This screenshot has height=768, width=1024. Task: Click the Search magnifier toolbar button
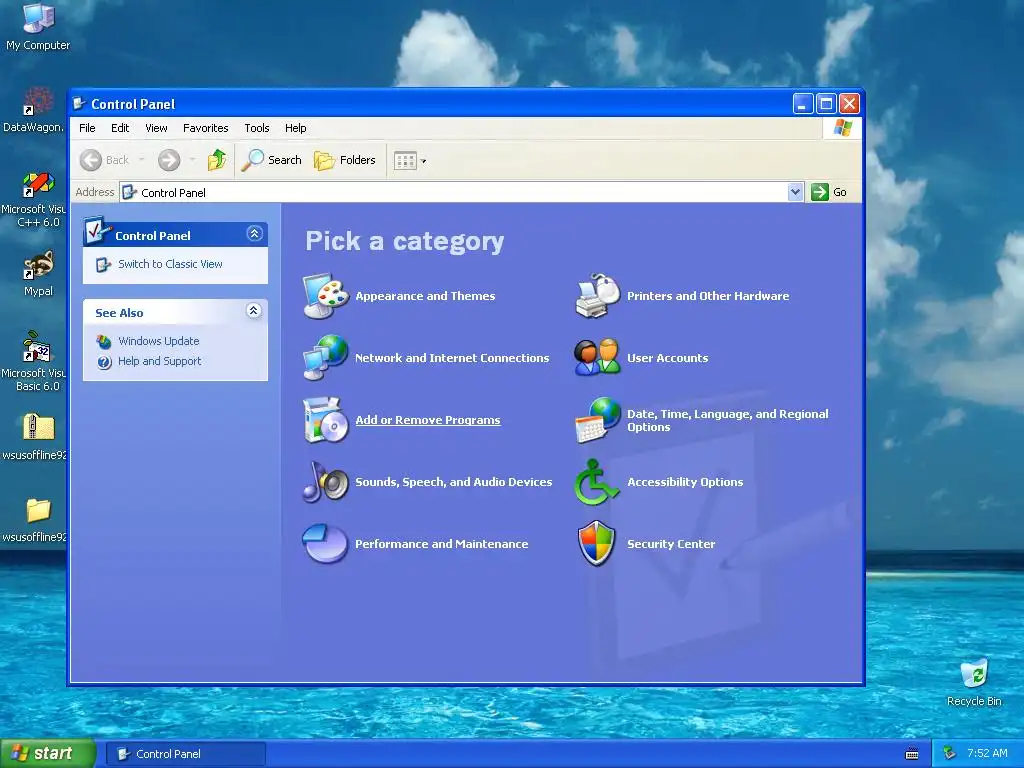click(272, 160)
